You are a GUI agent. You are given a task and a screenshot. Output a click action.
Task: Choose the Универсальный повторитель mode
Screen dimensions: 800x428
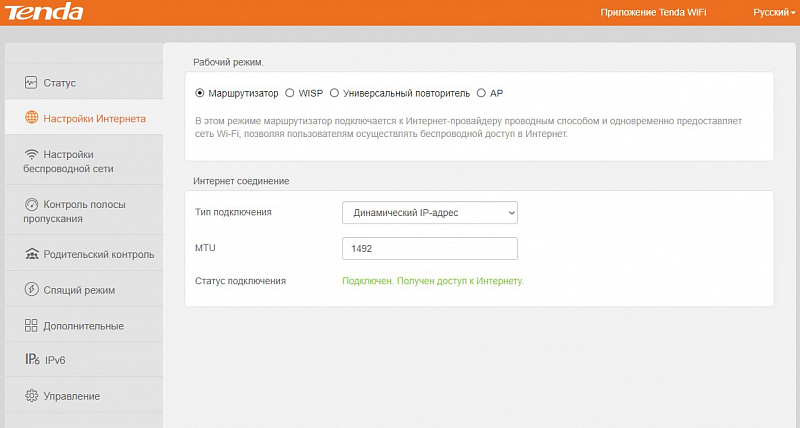[334, 93]
